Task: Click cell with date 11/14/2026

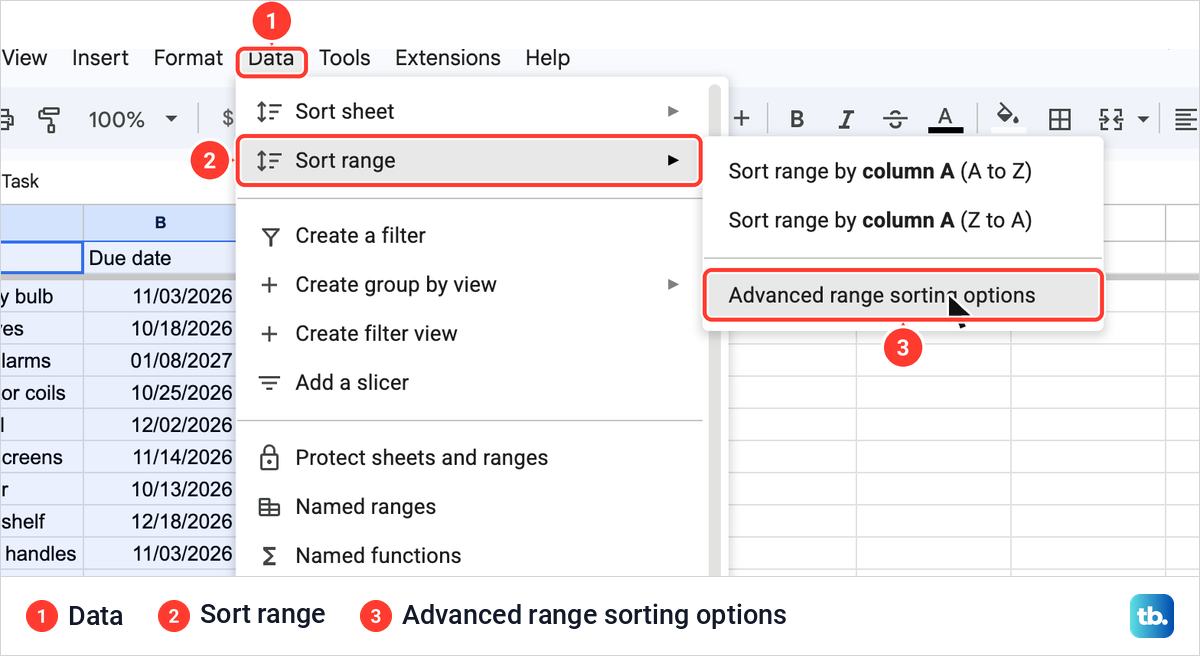Action: (x=160, y=457)
